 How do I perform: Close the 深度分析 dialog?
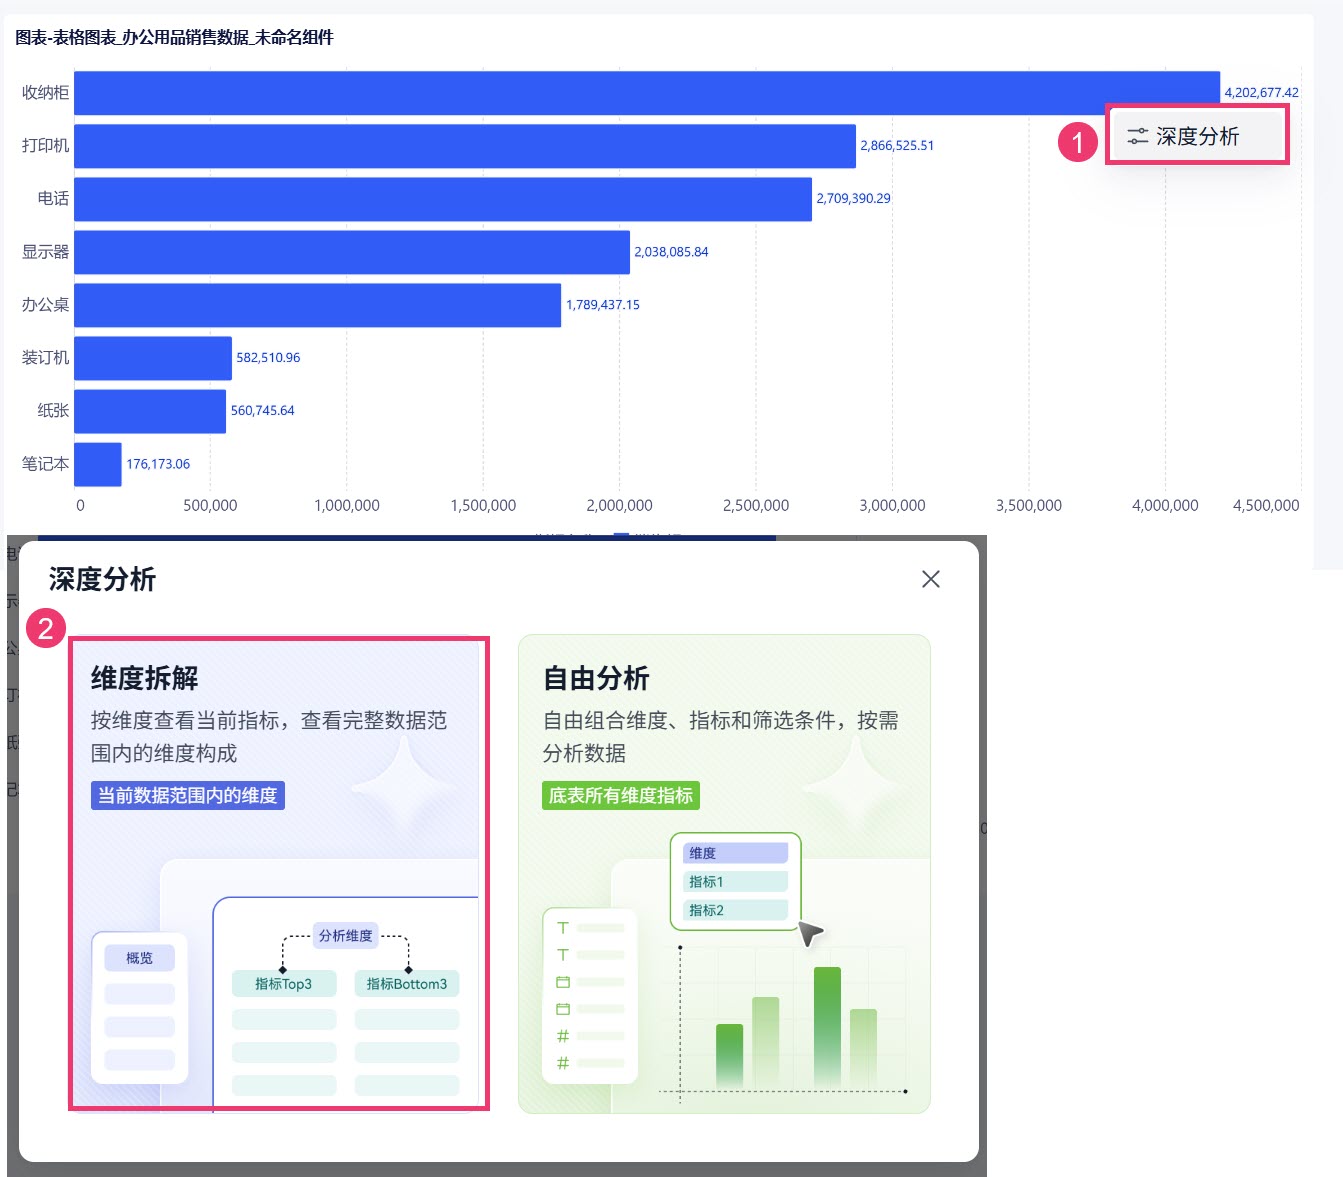931,579
